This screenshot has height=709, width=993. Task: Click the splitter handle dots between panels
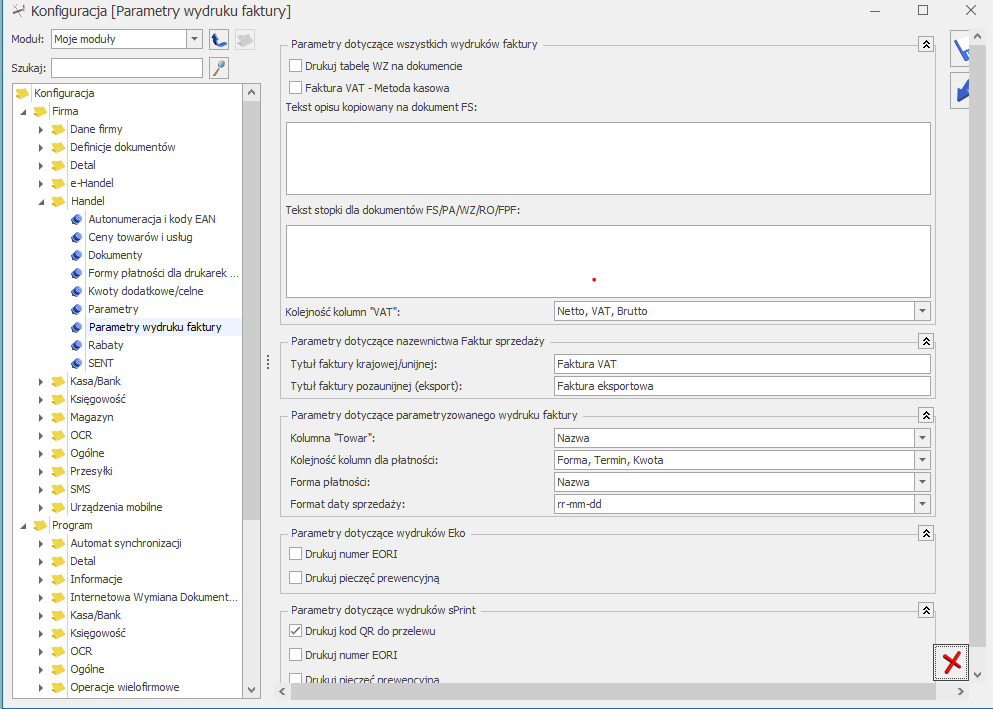[x=268, y=362]
